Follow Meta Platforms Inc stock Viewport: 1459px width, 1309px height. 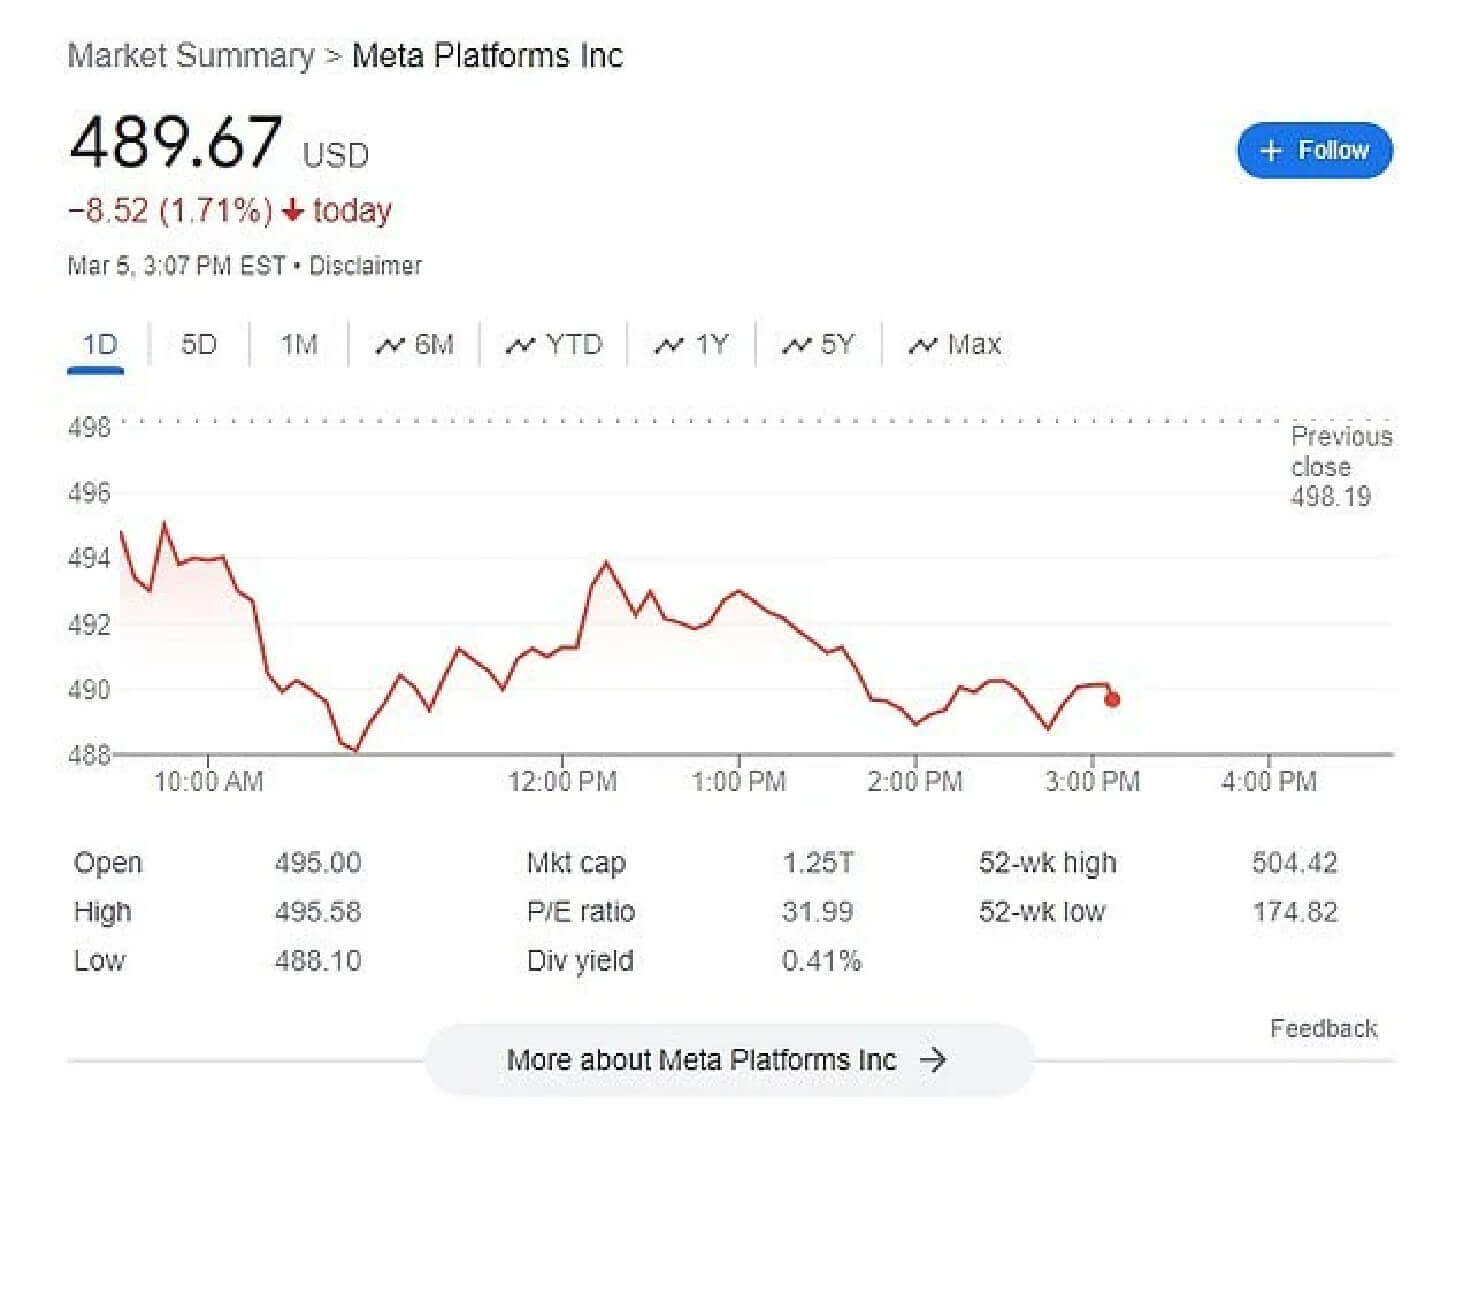[x=1315, y=151]
